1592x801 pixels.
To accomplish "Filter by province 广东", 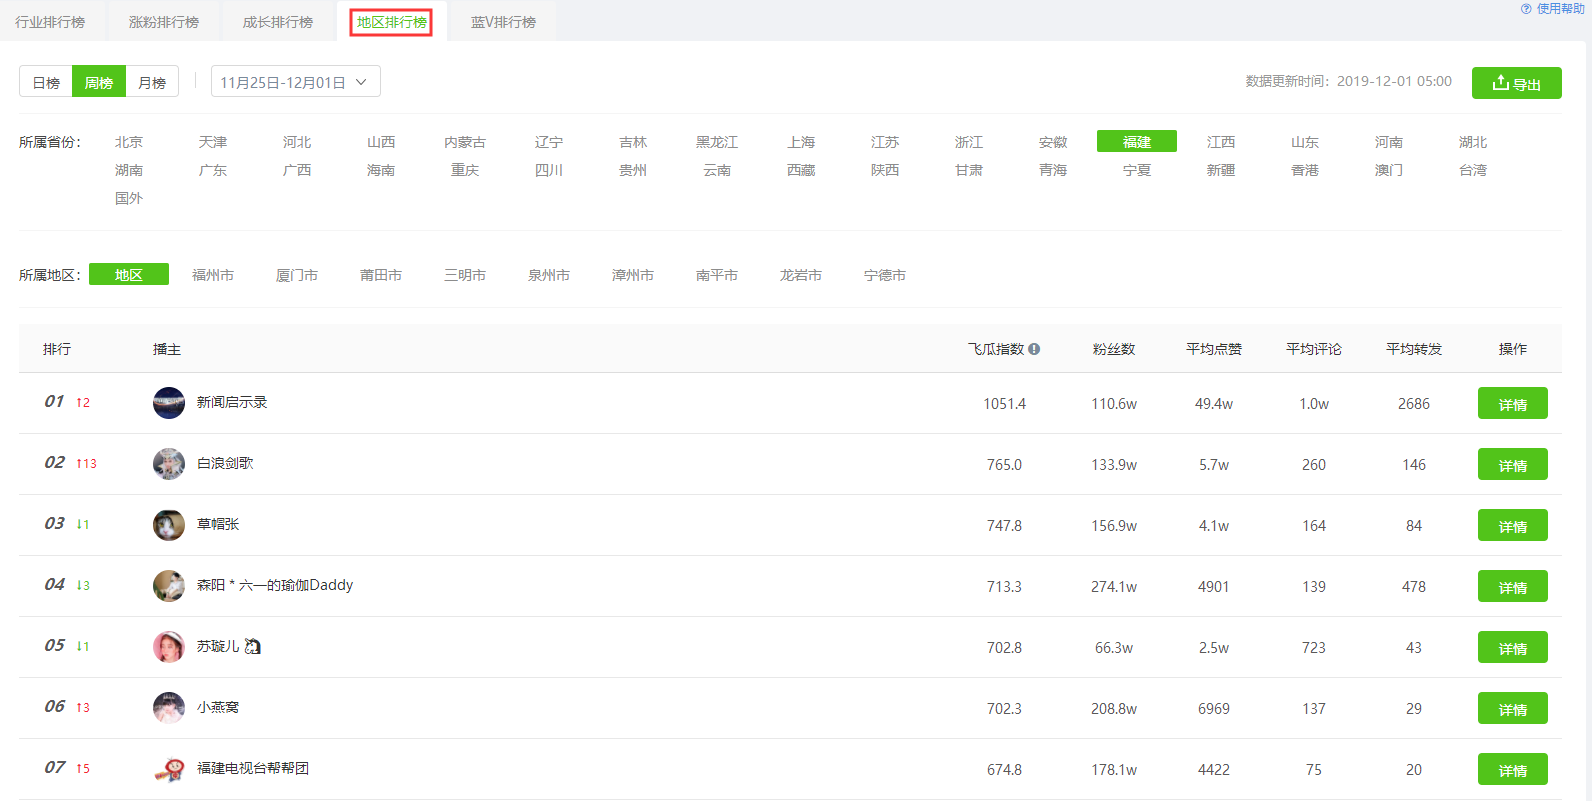I will [x=213, y=170].
